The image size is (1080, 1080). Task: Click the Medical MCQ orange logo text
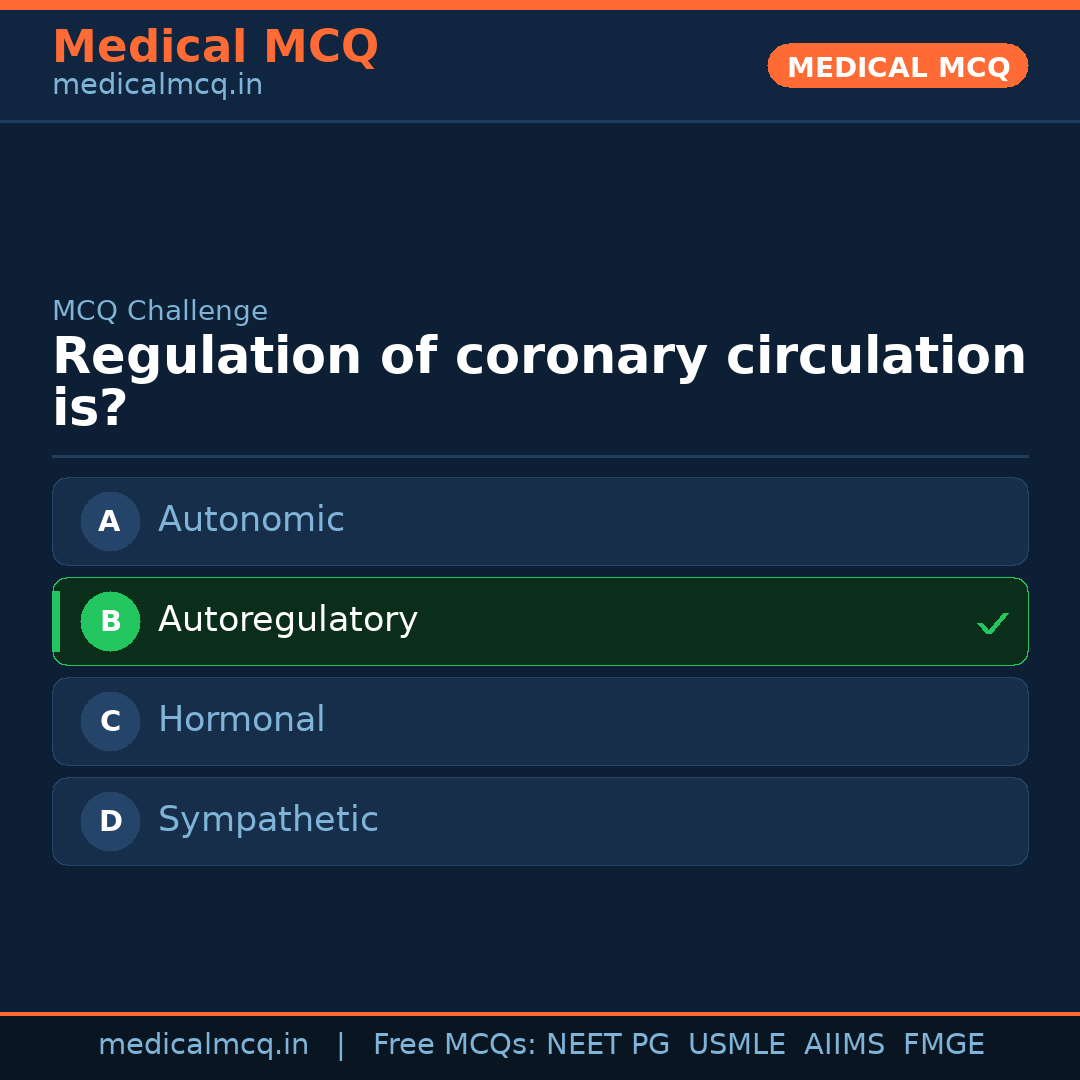coord(215,47)
